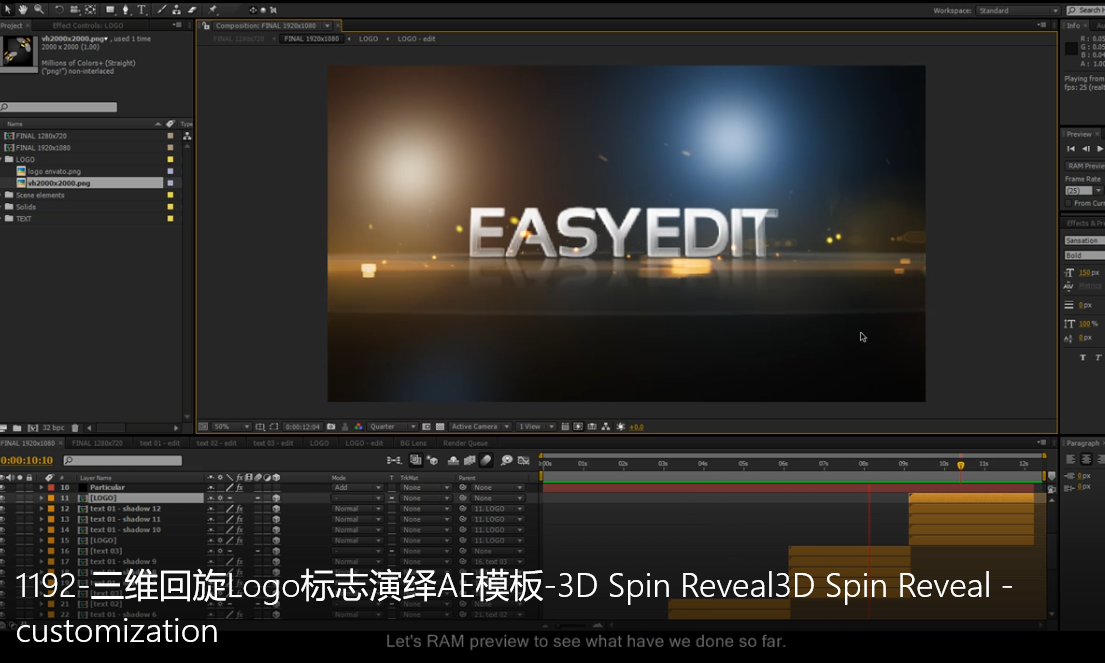
Task: Select the Rectangle shape tool
Action: 110,10
